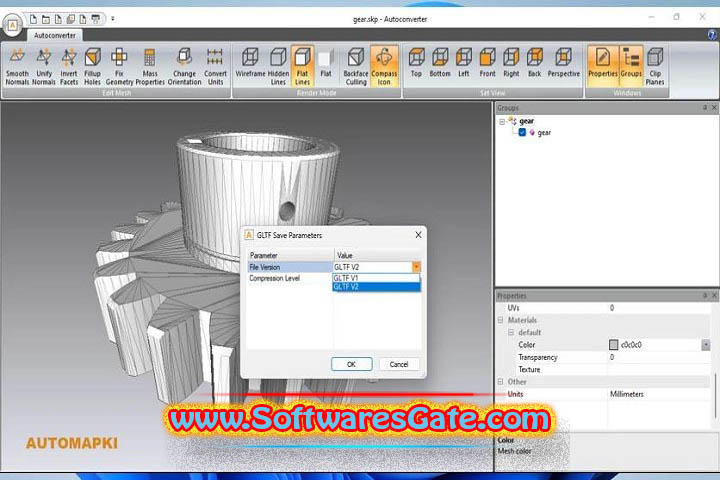The image size is (720, 480).
Task: Open the Clip Planes window
Action: (655, 66)
